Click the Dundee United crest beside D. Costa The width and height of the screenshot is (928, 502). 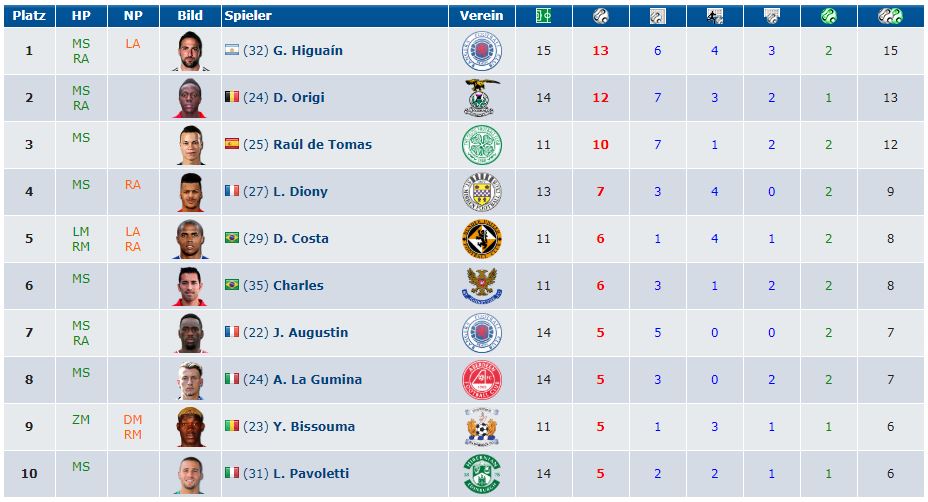click(x=482, y=239)
